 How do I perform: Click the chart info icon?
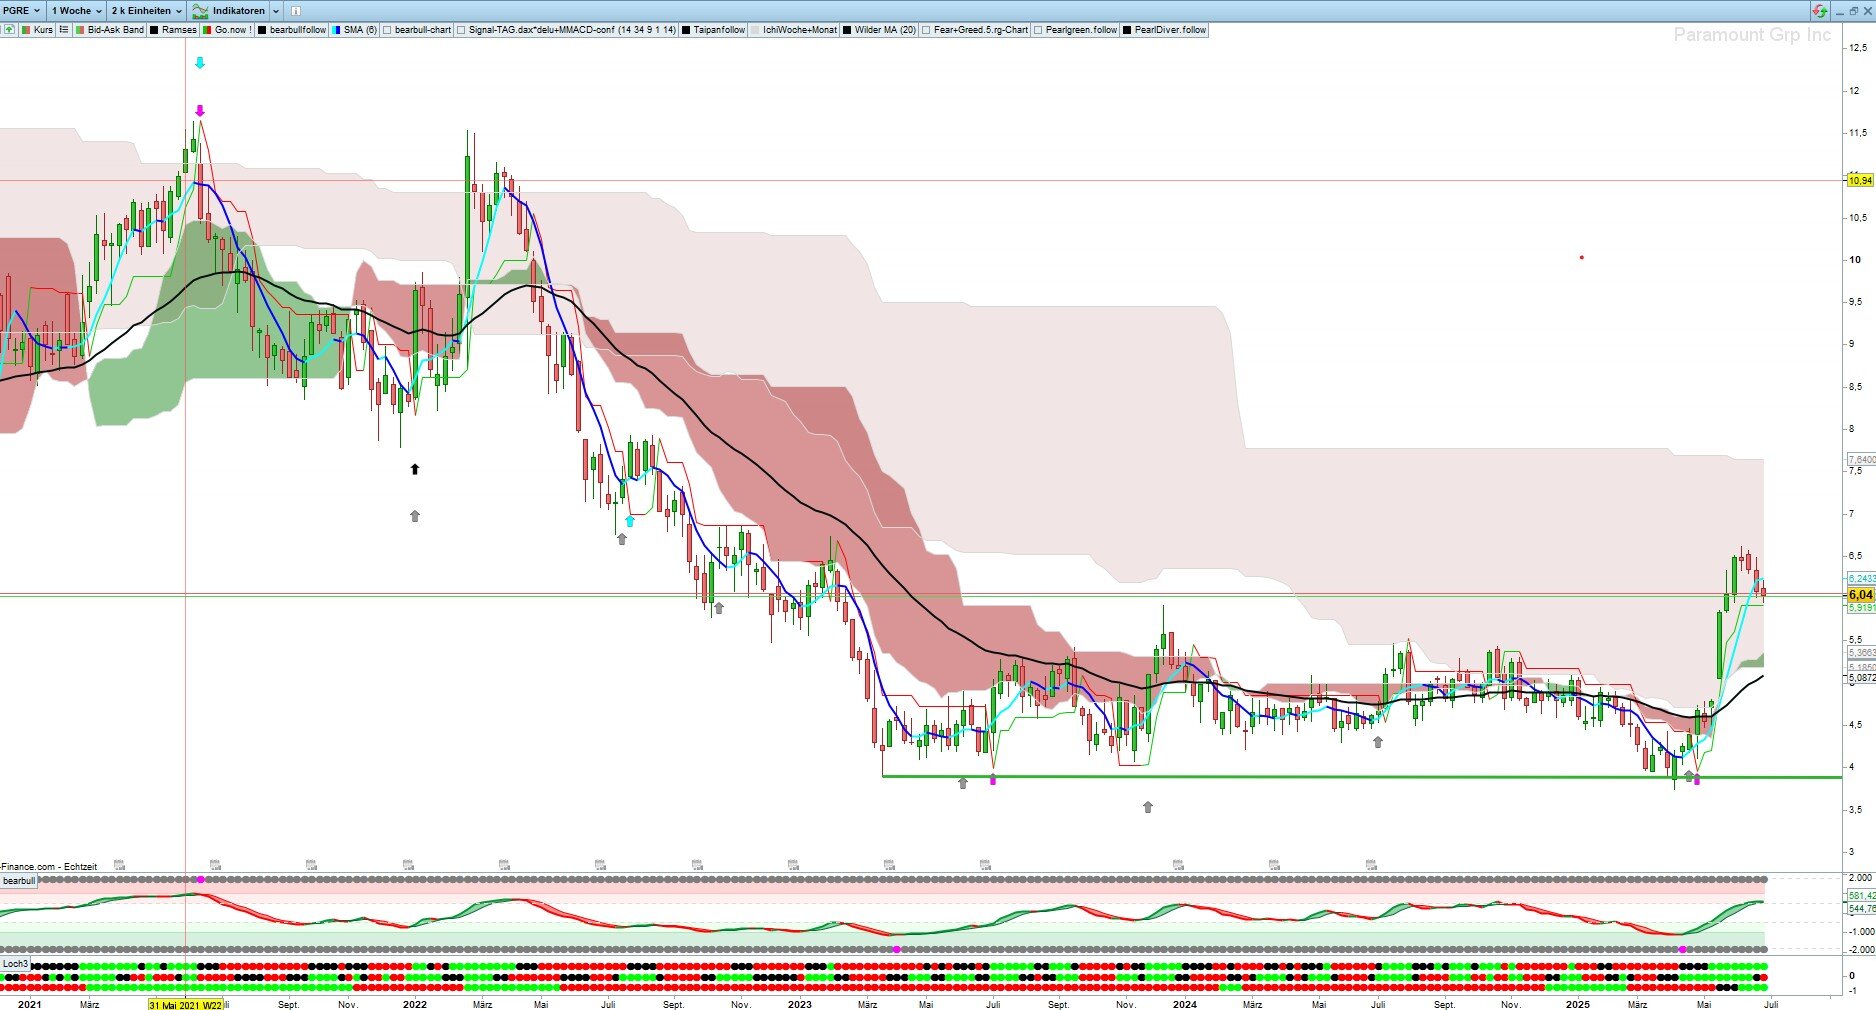click(x=296, y=10)
